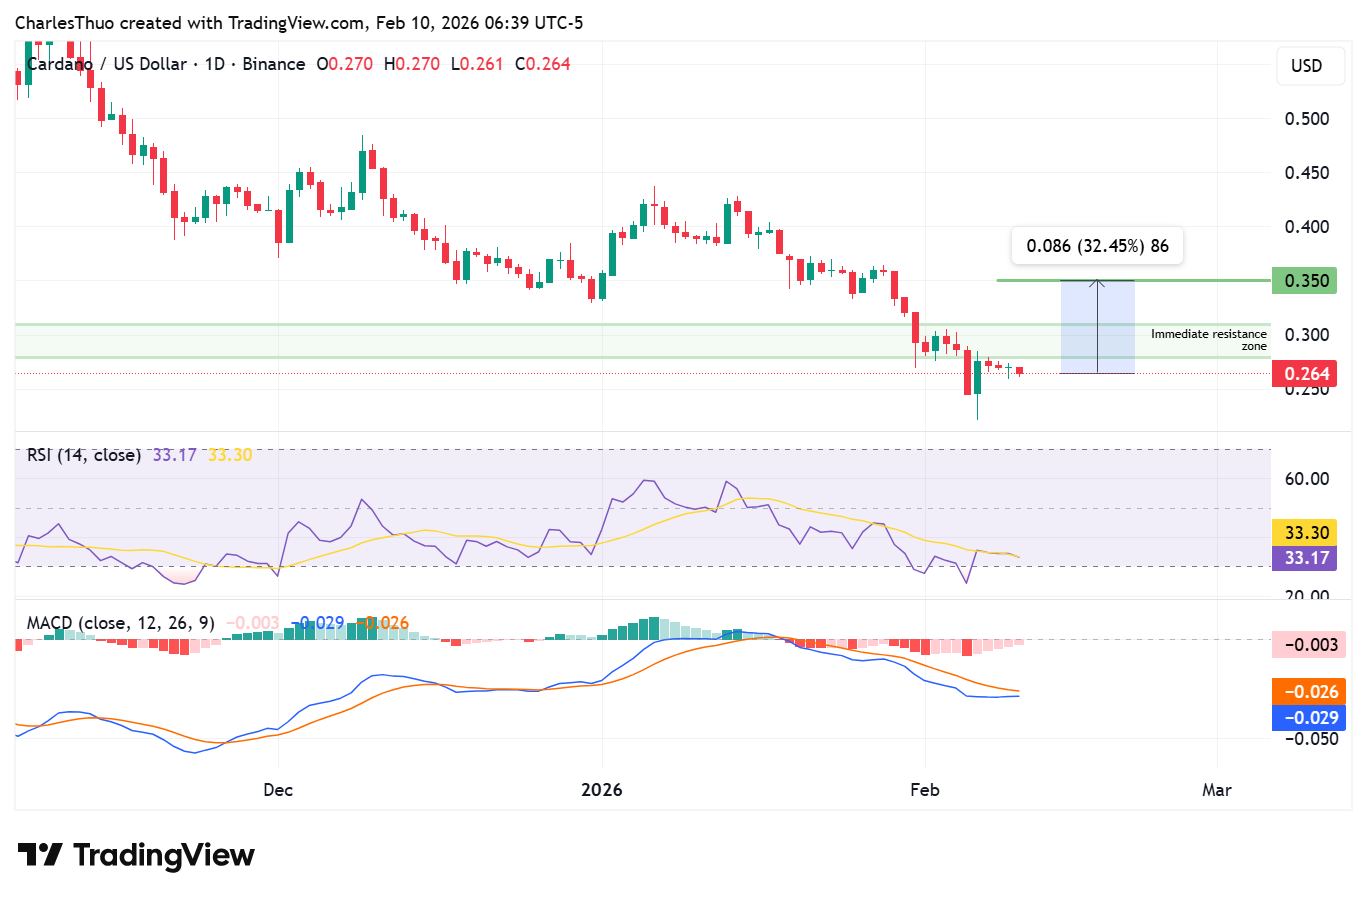The width and height of the screenshot is (1367, 900).
Task: Open the Binance exchange label in legend
Action: pos(273,63)
